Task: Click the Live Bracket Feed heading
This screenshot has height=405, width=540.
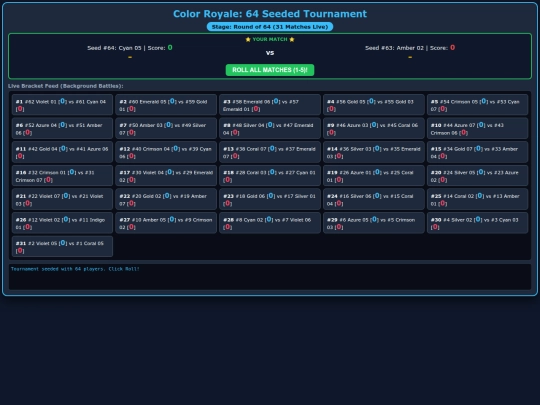Action: click(x=66, y=86)
